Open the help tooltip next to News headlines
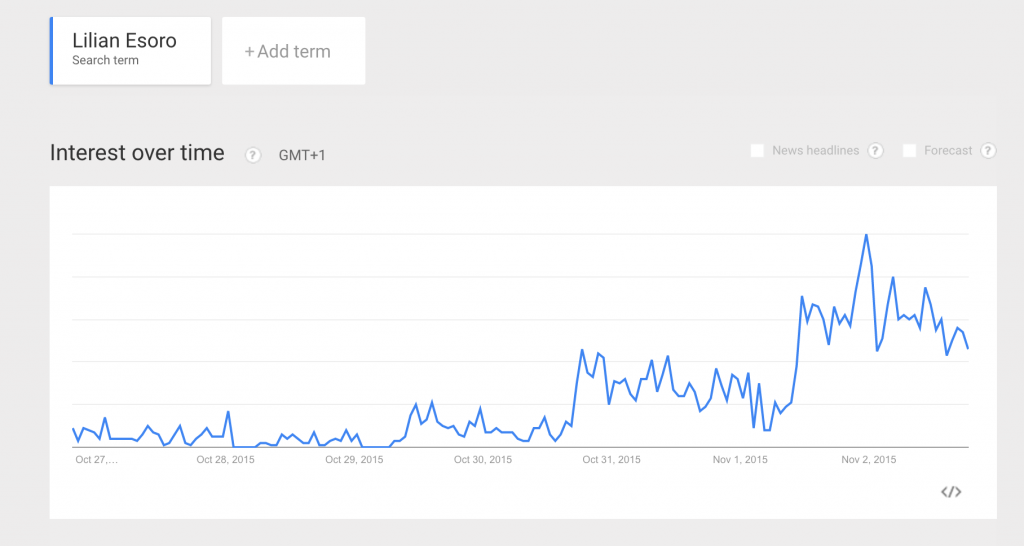Image resolution: width=1024 pixels, height=546 pixels. 875,151
